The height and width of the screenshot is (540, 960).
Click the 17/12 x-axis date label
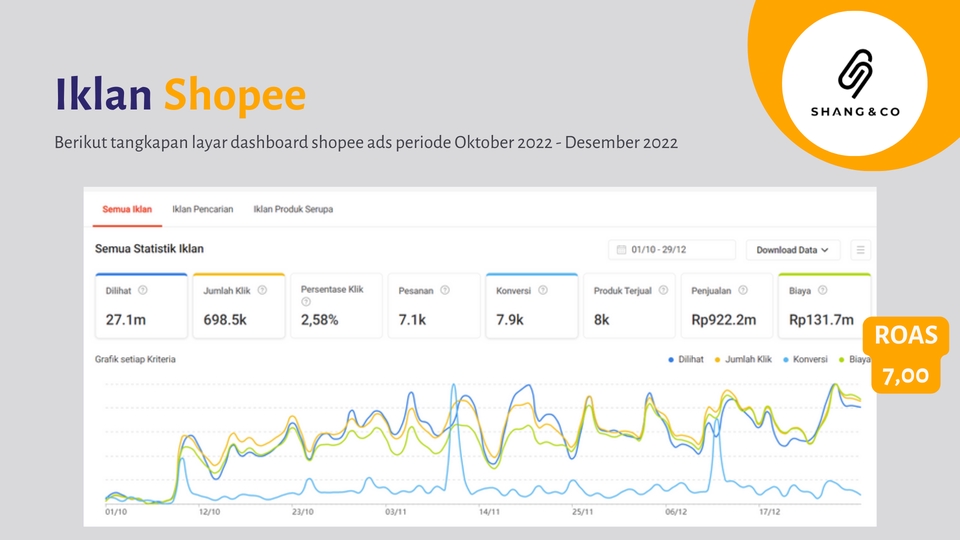(770, 512)
